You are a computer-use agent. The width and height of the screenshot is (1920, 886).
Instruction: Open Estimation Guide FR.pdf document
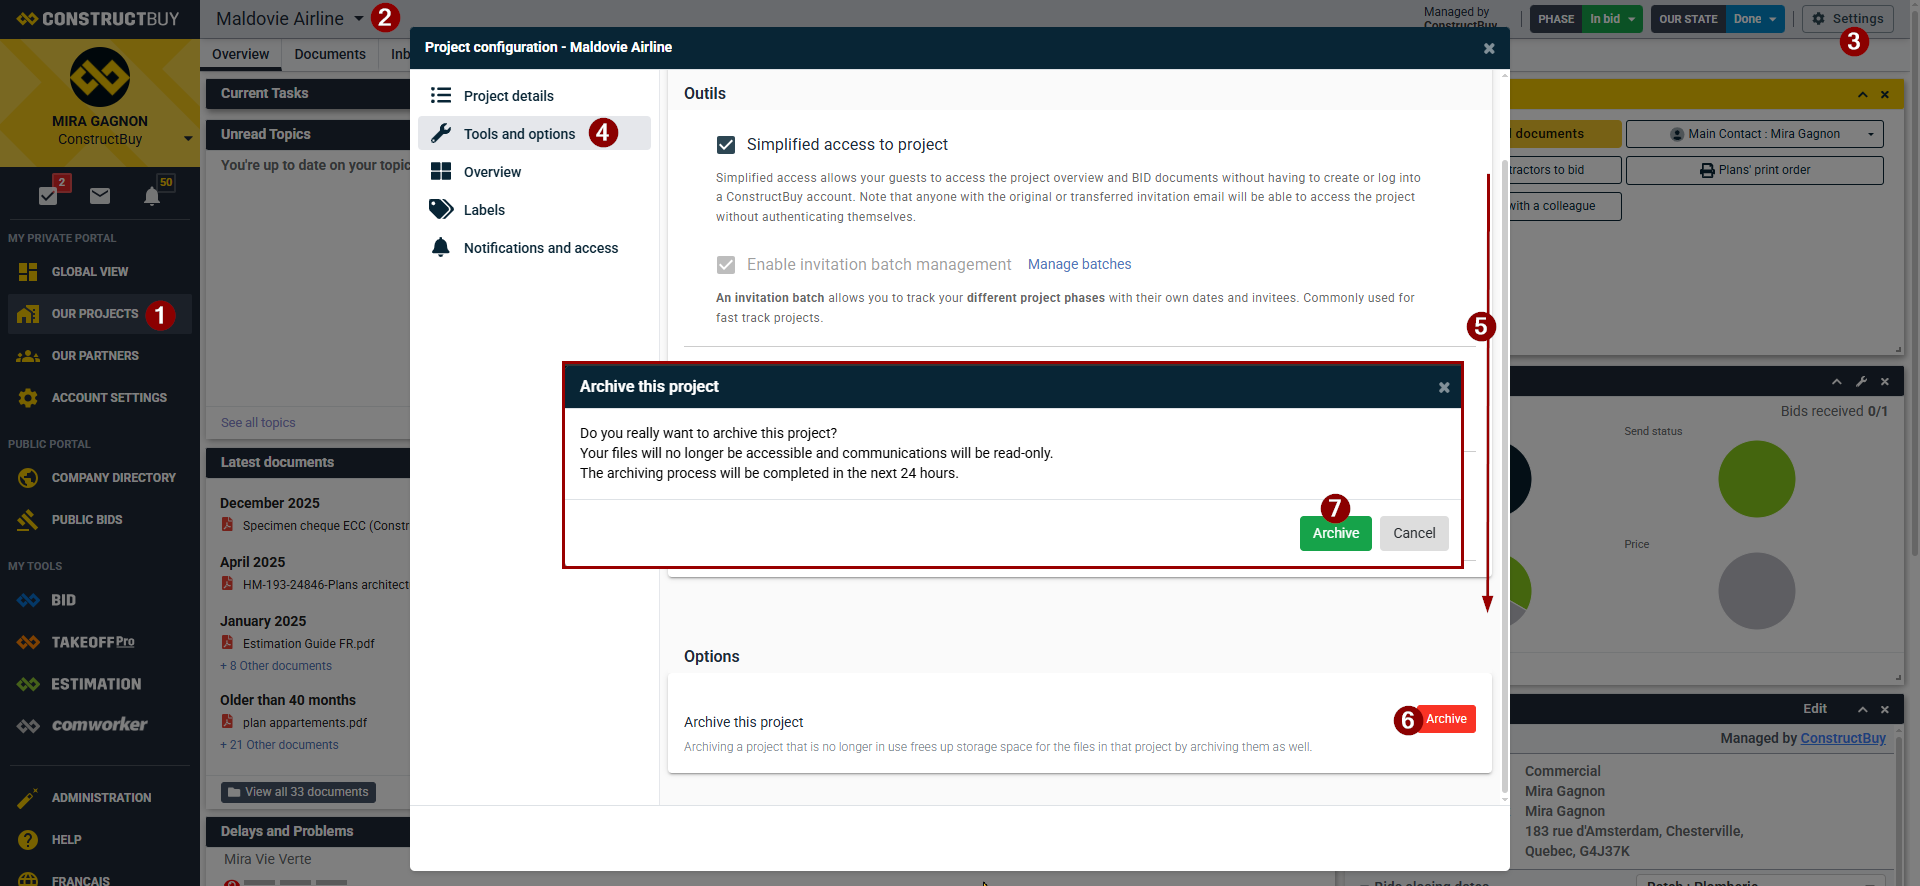click(309, 645)
